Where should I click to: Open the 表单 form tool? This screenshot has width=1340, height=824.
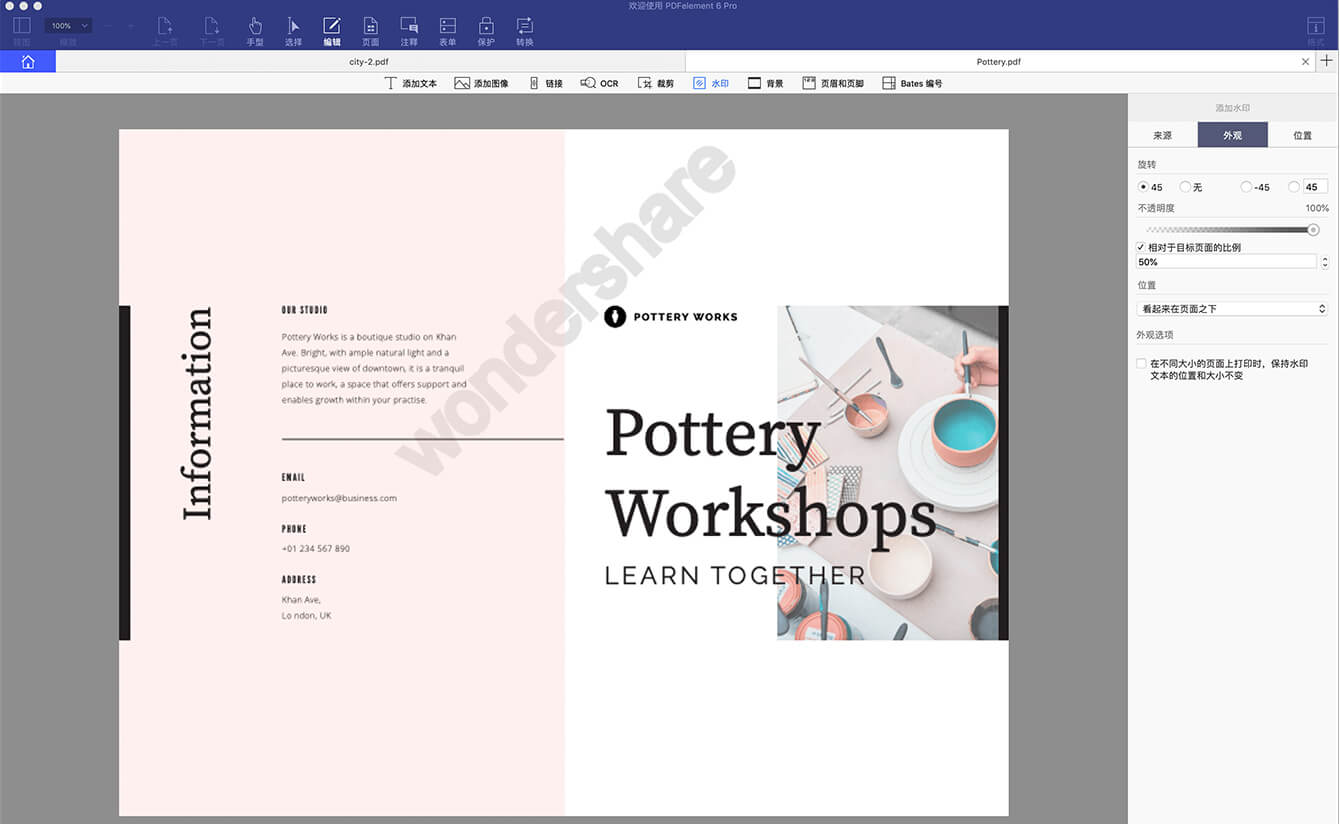coord(447,31)
